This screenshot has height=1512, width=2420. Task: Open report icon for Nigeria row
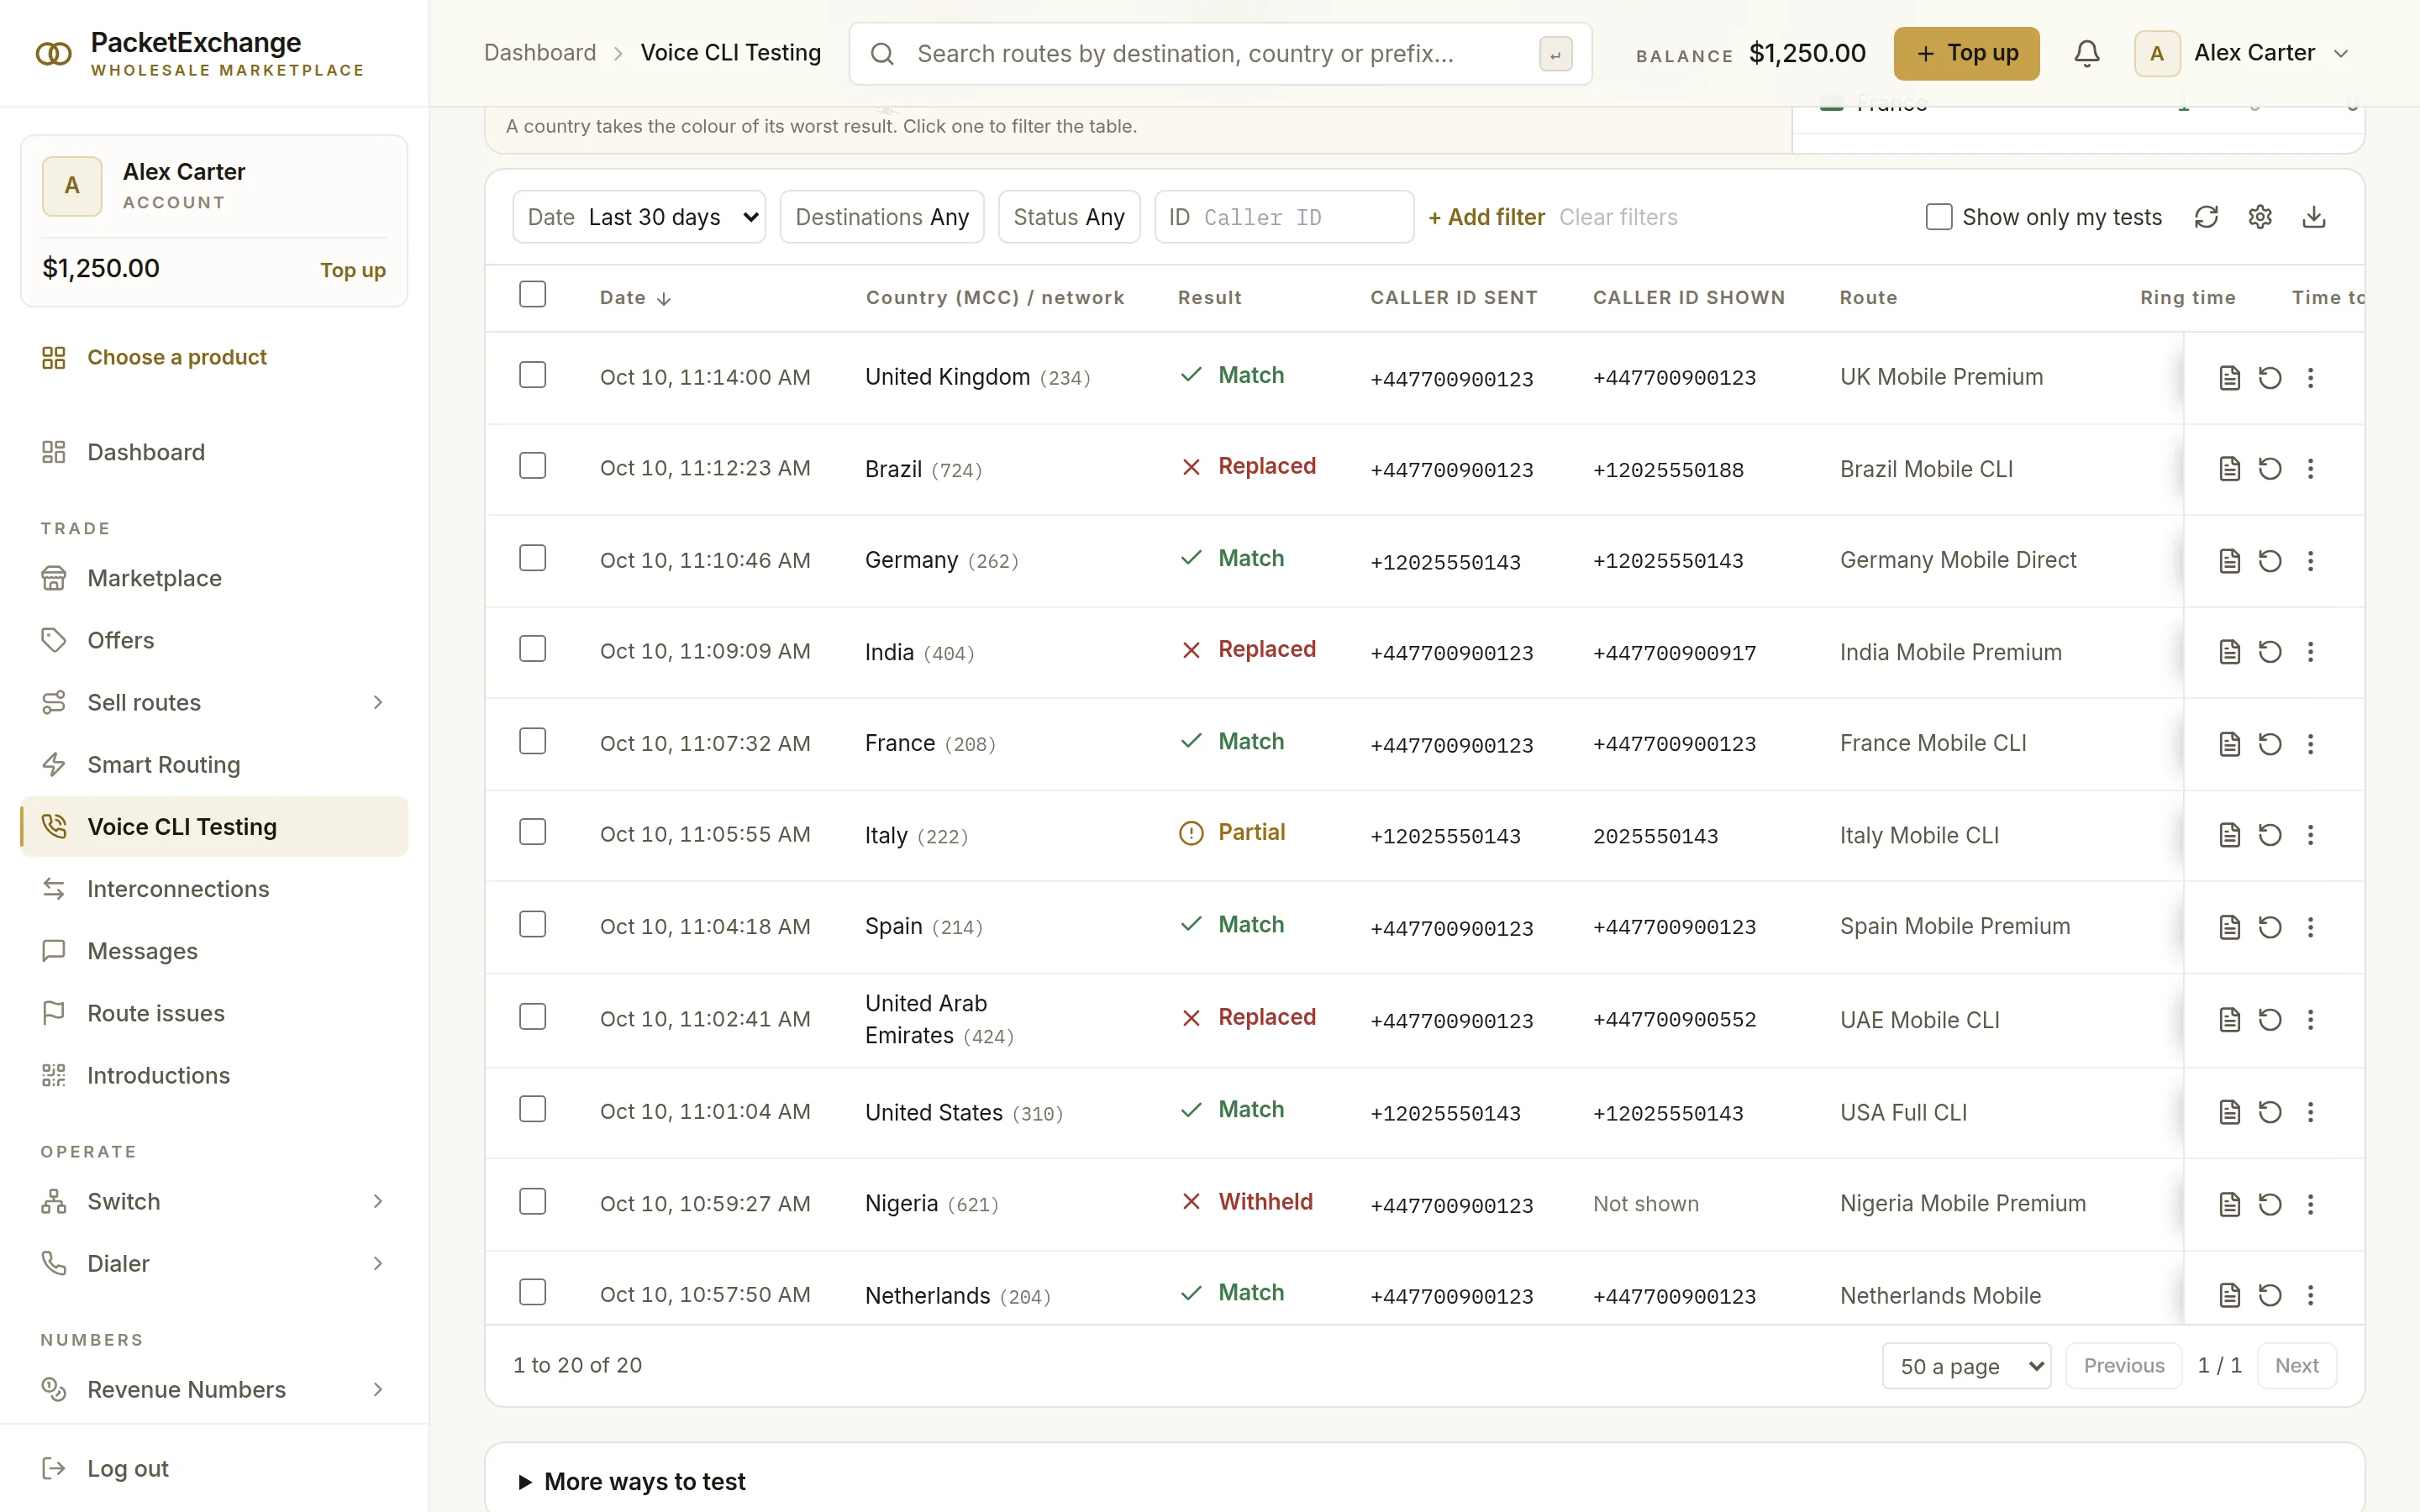click(2229, 1204)
